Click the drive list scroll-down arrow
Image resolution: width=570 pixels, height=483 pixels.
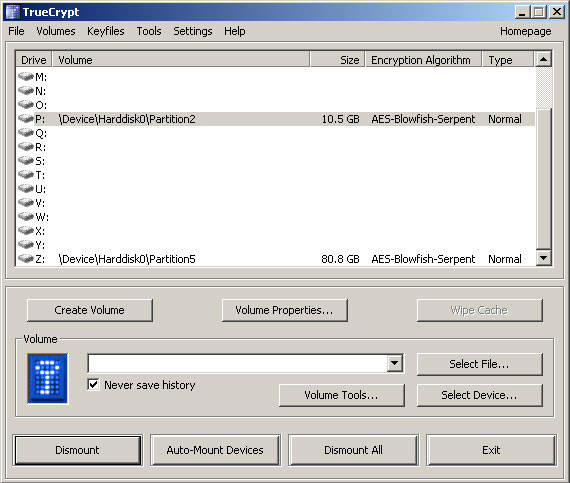pos(543,258)
